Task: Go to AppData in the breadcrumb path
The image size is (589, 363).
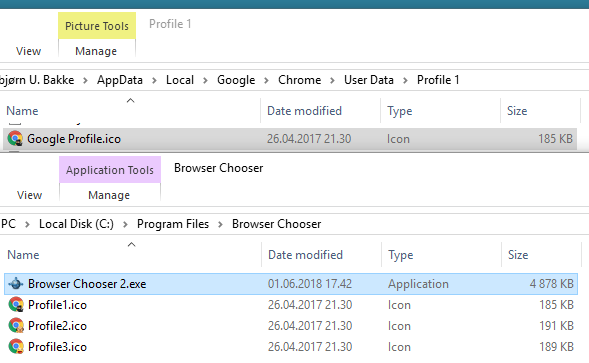Action: click(120, 80)
